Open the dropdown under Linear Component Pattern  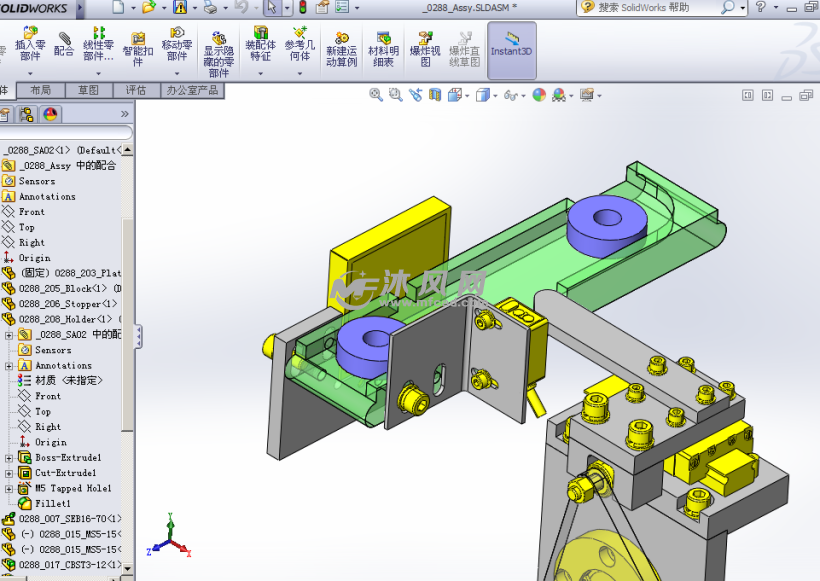click(98, 73)
